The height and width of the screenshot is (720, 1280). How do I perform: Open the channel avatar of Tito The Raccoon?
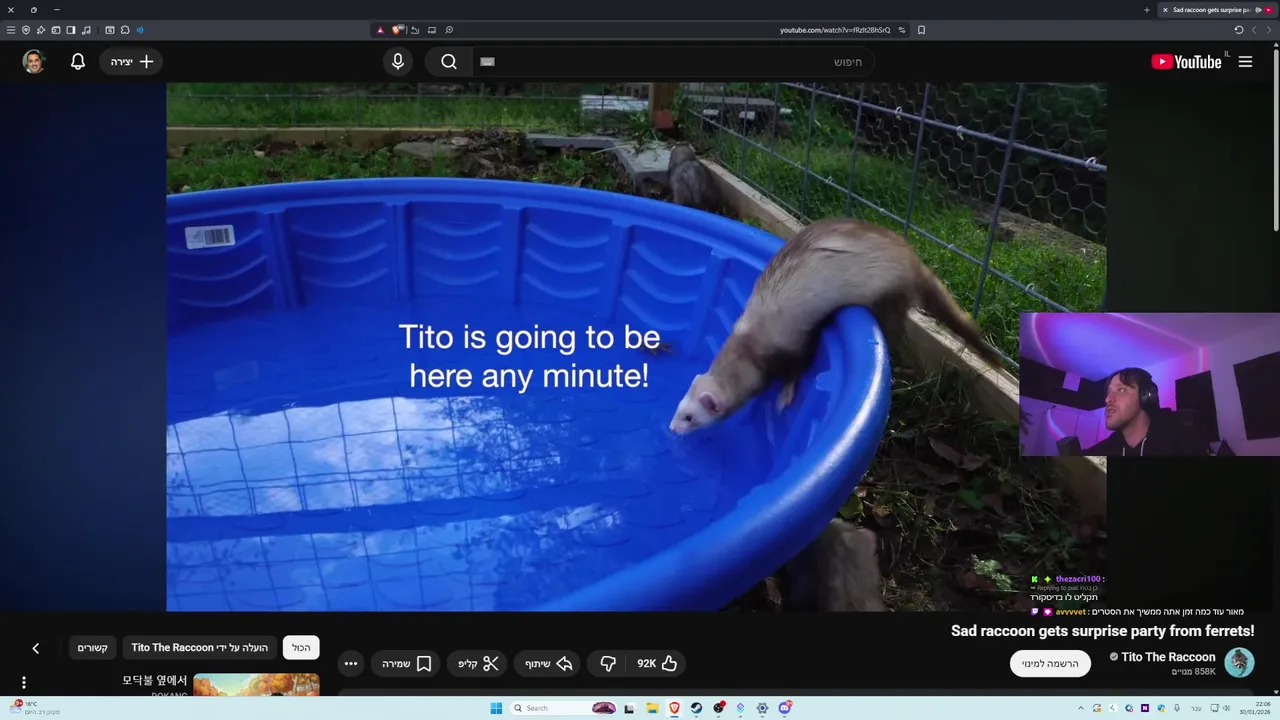(x=1239, y=663)
